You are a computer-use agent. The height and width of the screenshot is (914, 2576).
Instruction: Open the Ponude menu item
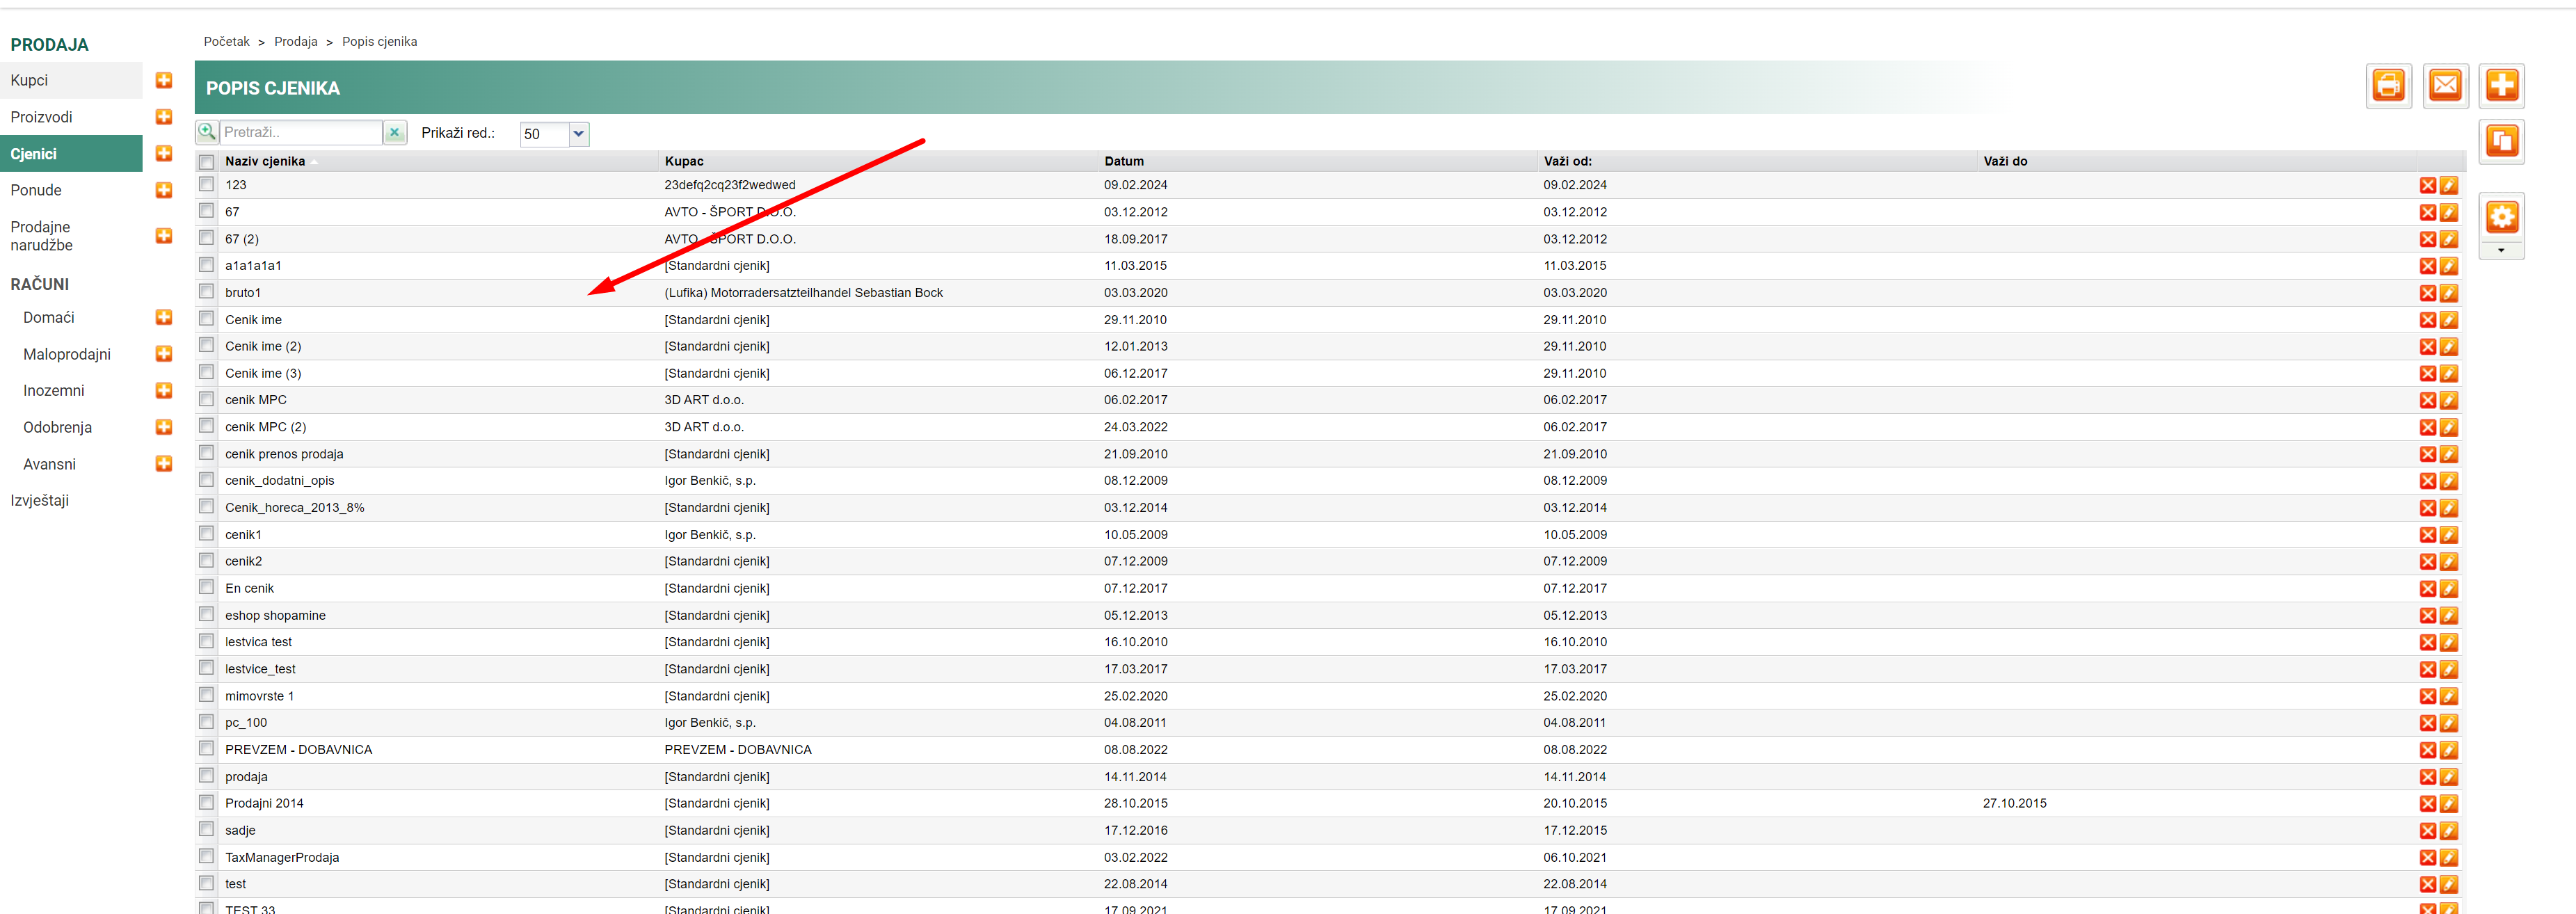coord(36,190)
